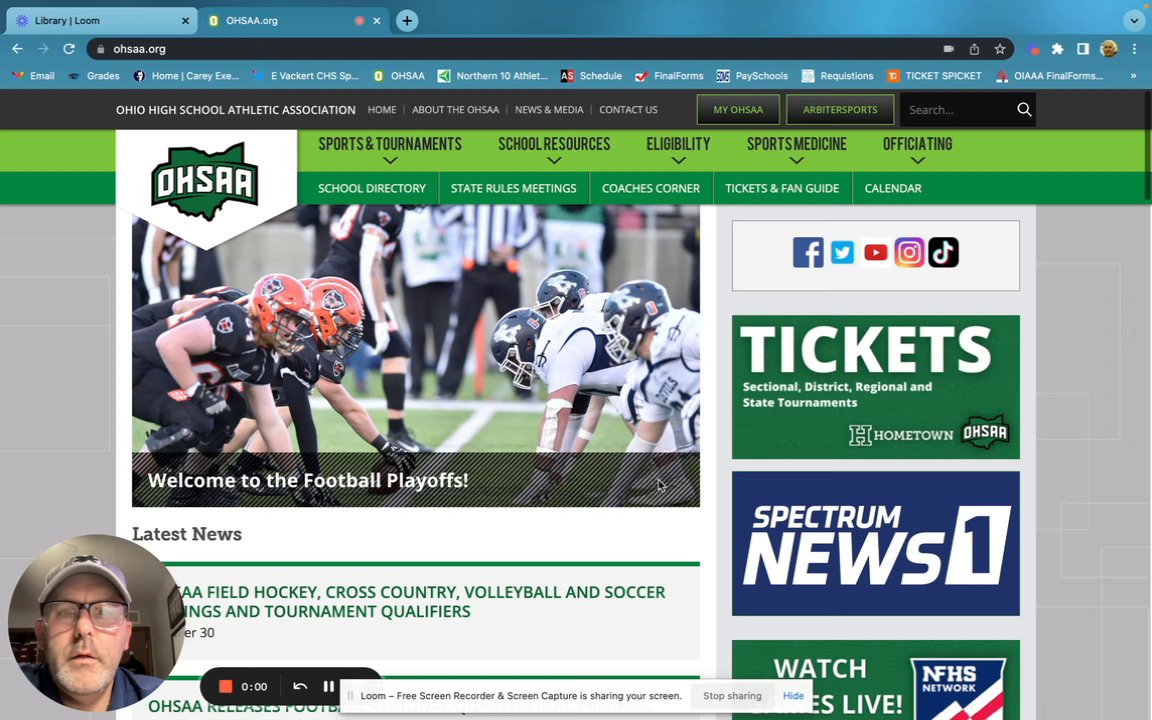Open the Football Playoffs hero image
Screen dimensions: 1152x720
click(416, 356)
